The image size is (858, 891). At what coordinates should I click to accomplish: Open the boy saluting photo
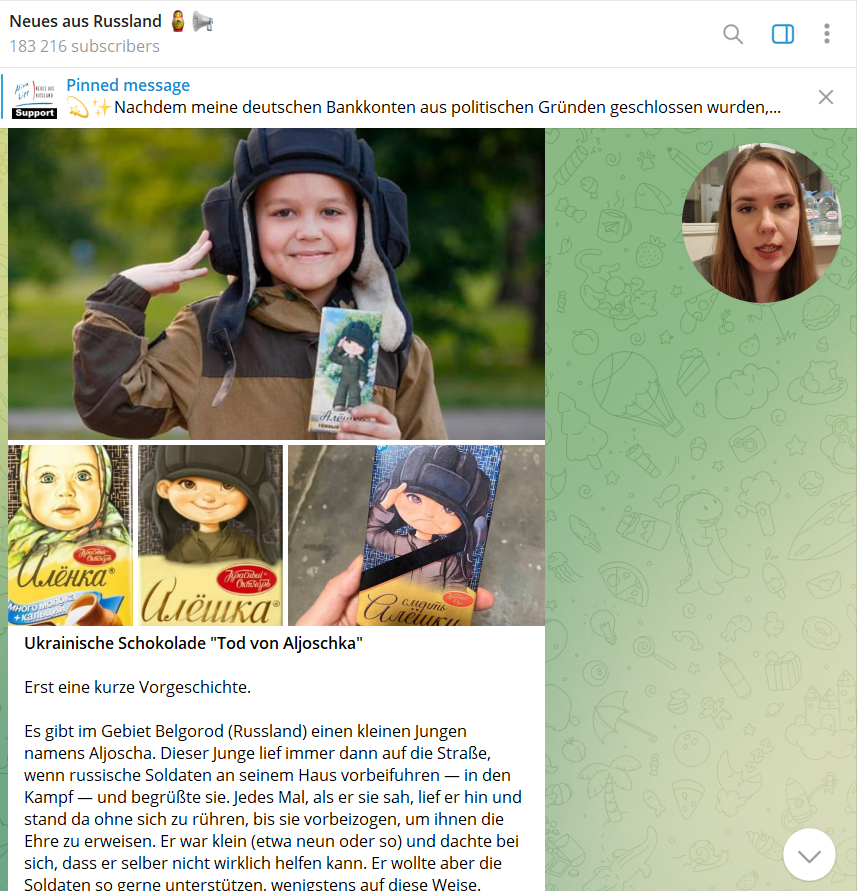click(276, 284)
